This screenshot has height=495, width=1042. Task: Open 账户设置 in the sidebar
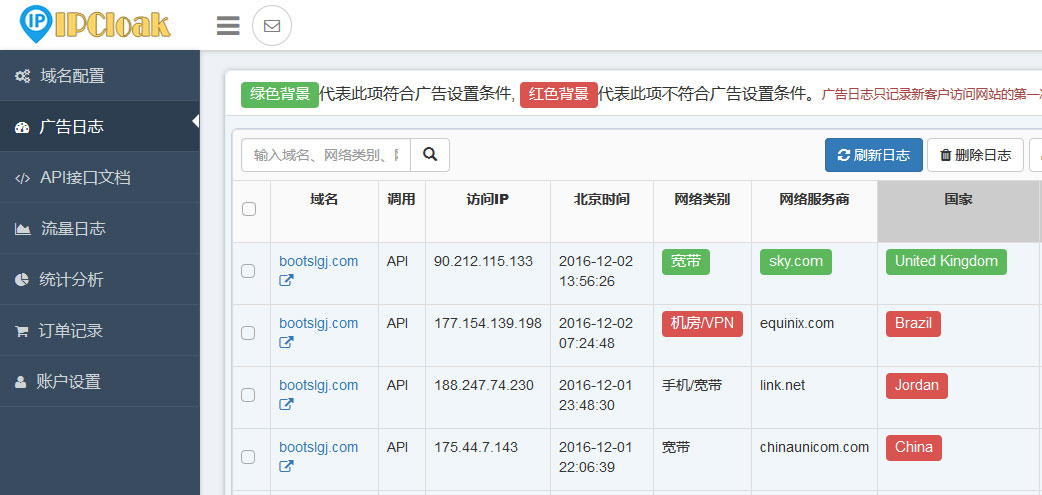coord(100,382)
